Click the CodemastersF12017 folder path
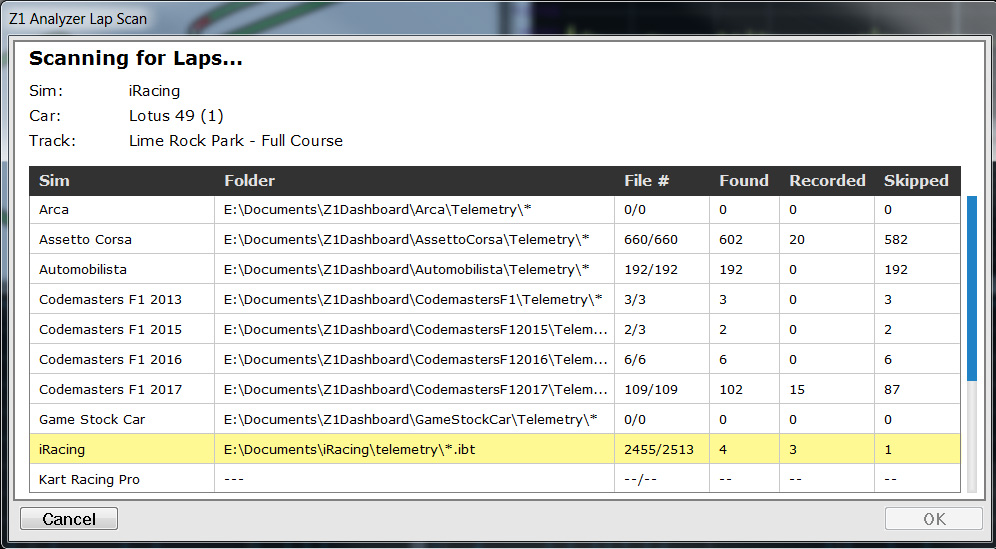996x549 pixels. [x=415, y=389]
